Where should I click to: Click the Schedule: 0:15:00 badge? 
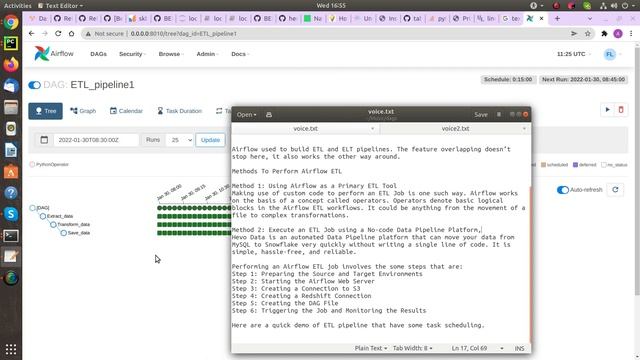point(508,80)
